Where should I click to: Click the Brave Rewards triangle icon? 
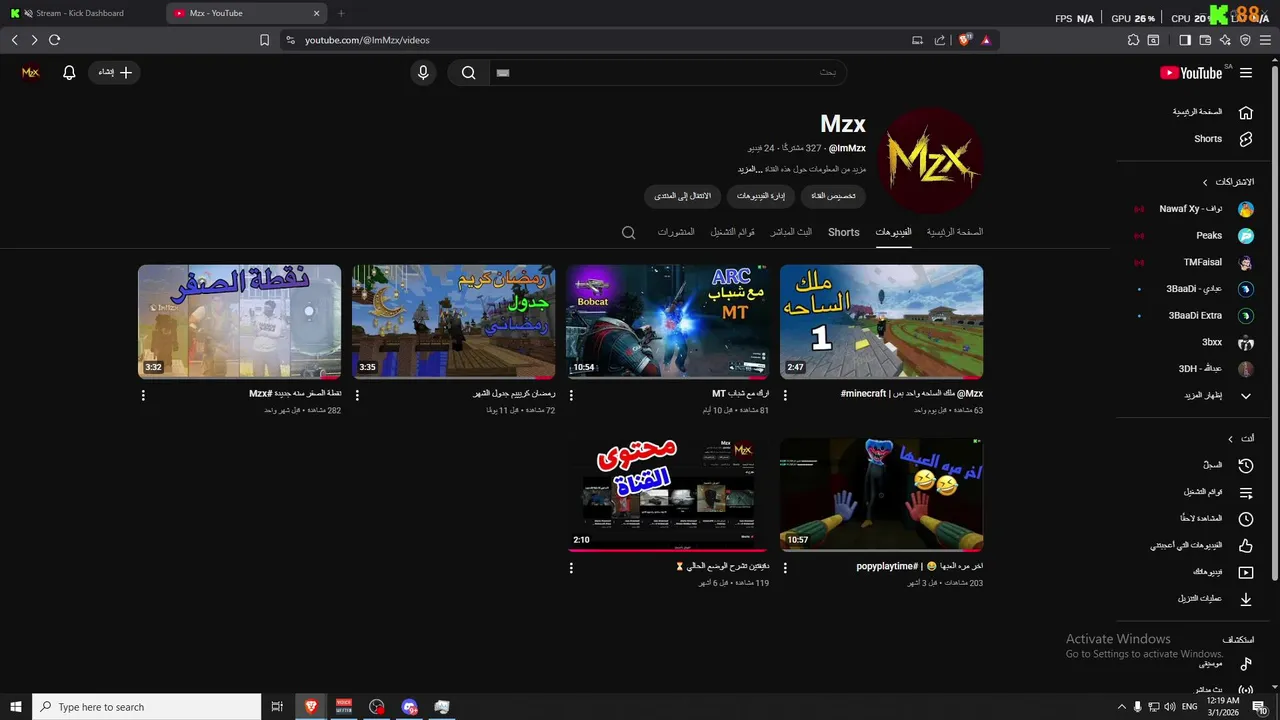[986, 40]
